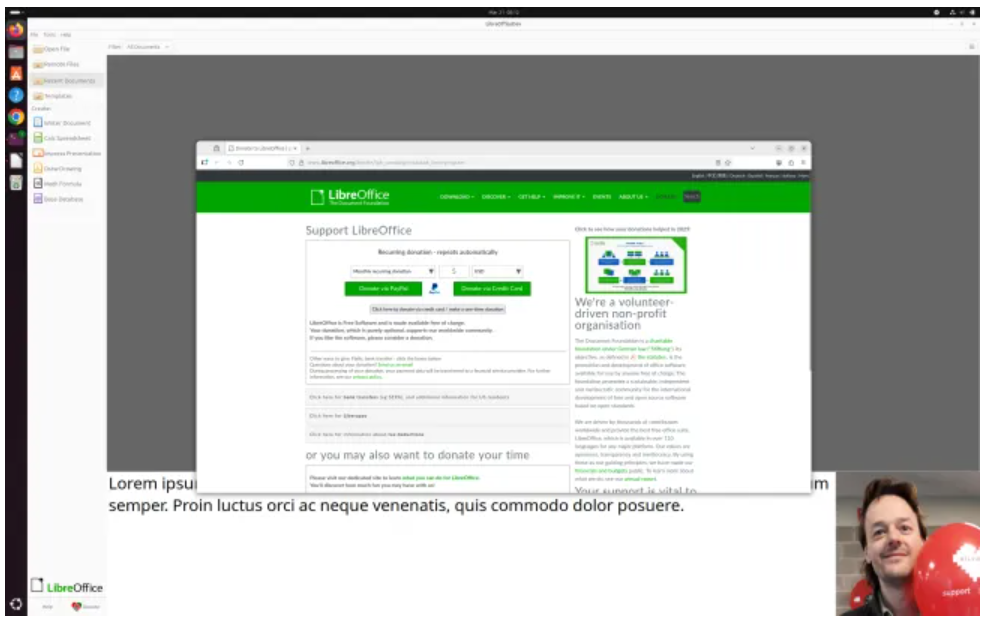This screenshot has width=984, height=621.
Task: Follow the 'what you can do for LibreOffice' link
Action: (441, 478)
